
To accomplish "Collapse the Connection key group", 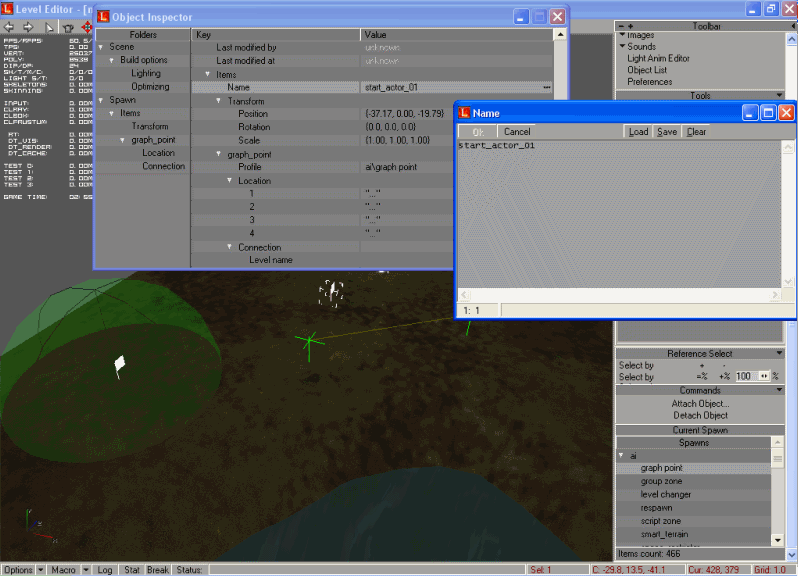I will coord(230,247).
